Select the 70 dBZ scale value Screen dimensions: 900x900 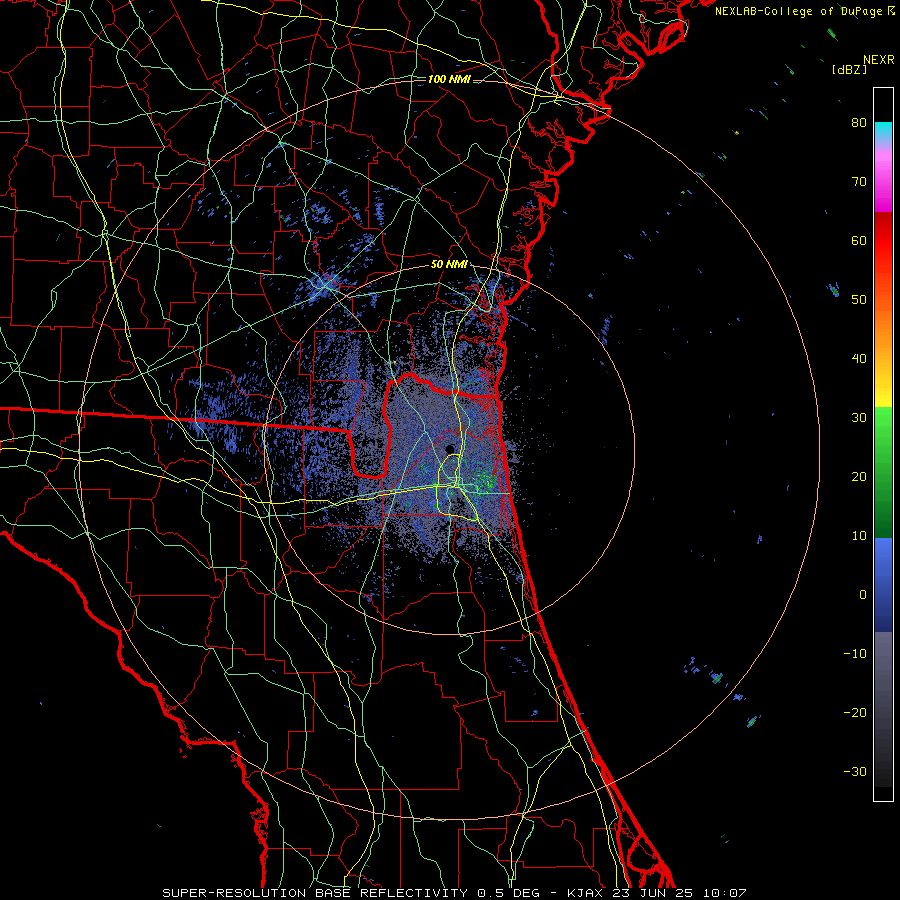(x=859, y=181)
